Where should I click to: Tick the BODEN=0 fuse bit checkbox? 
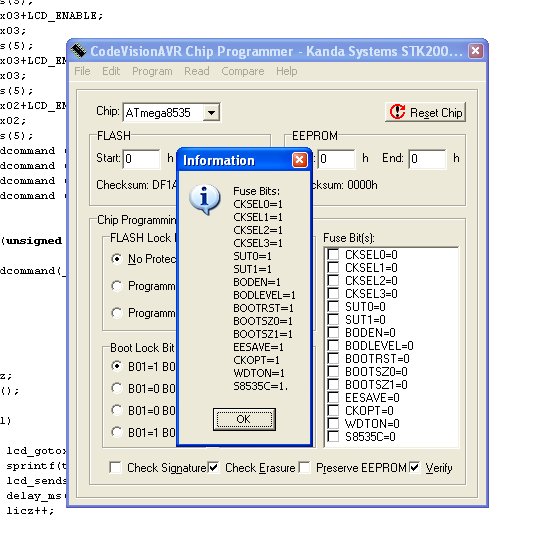[333, 332]
